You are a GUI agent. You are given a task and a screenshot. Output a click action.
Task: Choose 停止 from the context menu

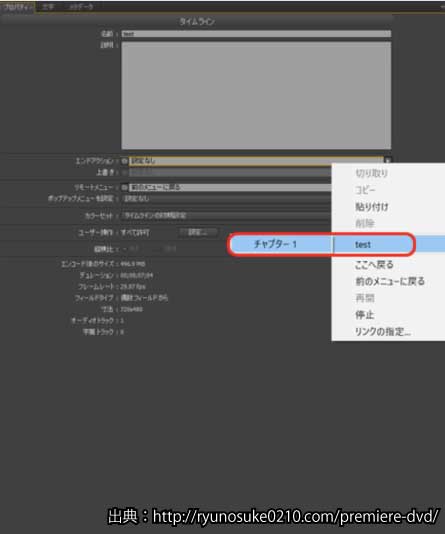(364, 315)
